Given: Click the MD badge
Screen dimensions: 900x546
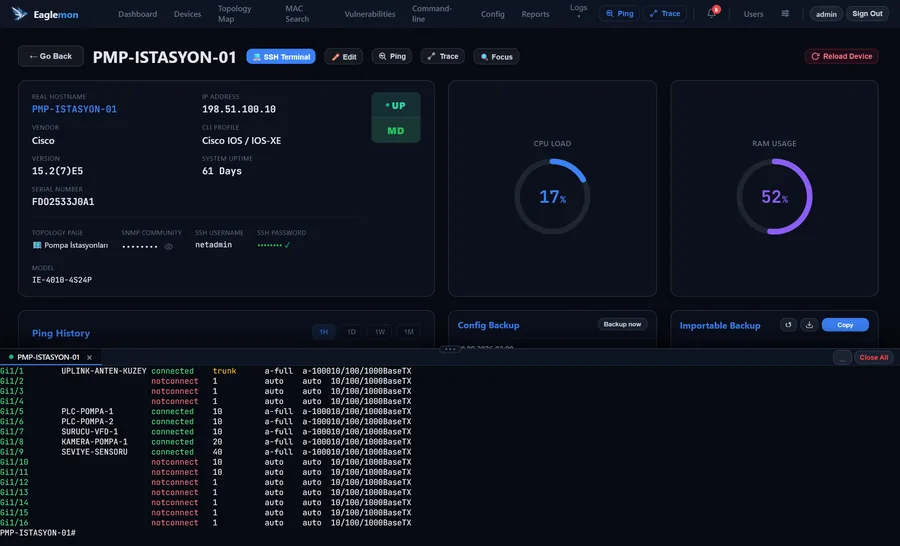Looking at the screenshot, I should [x=395, y=130].
